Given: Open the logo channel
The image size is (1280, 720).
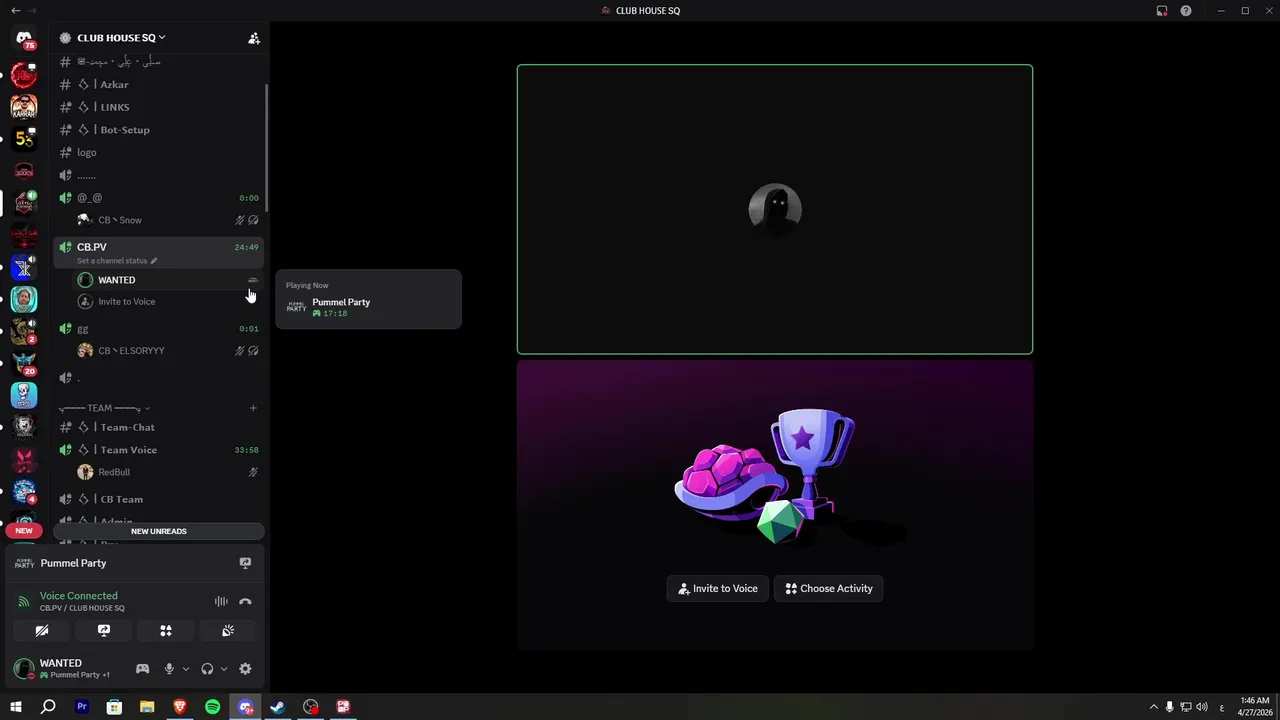Looking at the screenshot, I should pos(160,153).
